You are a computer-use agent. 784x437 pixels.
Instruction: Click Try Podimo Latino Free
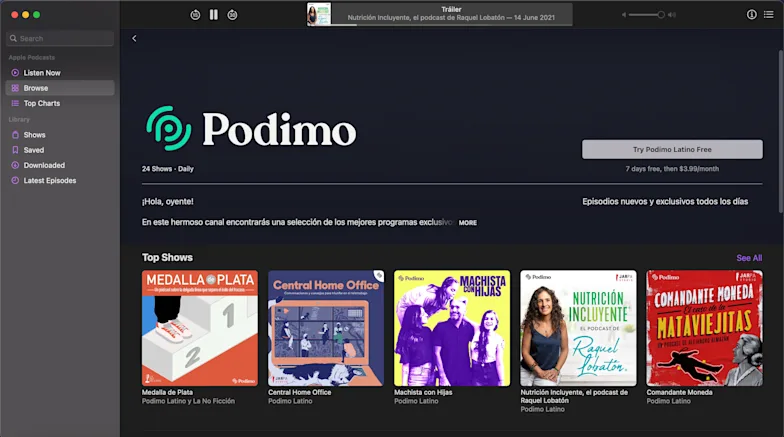[x=672, y=150]
